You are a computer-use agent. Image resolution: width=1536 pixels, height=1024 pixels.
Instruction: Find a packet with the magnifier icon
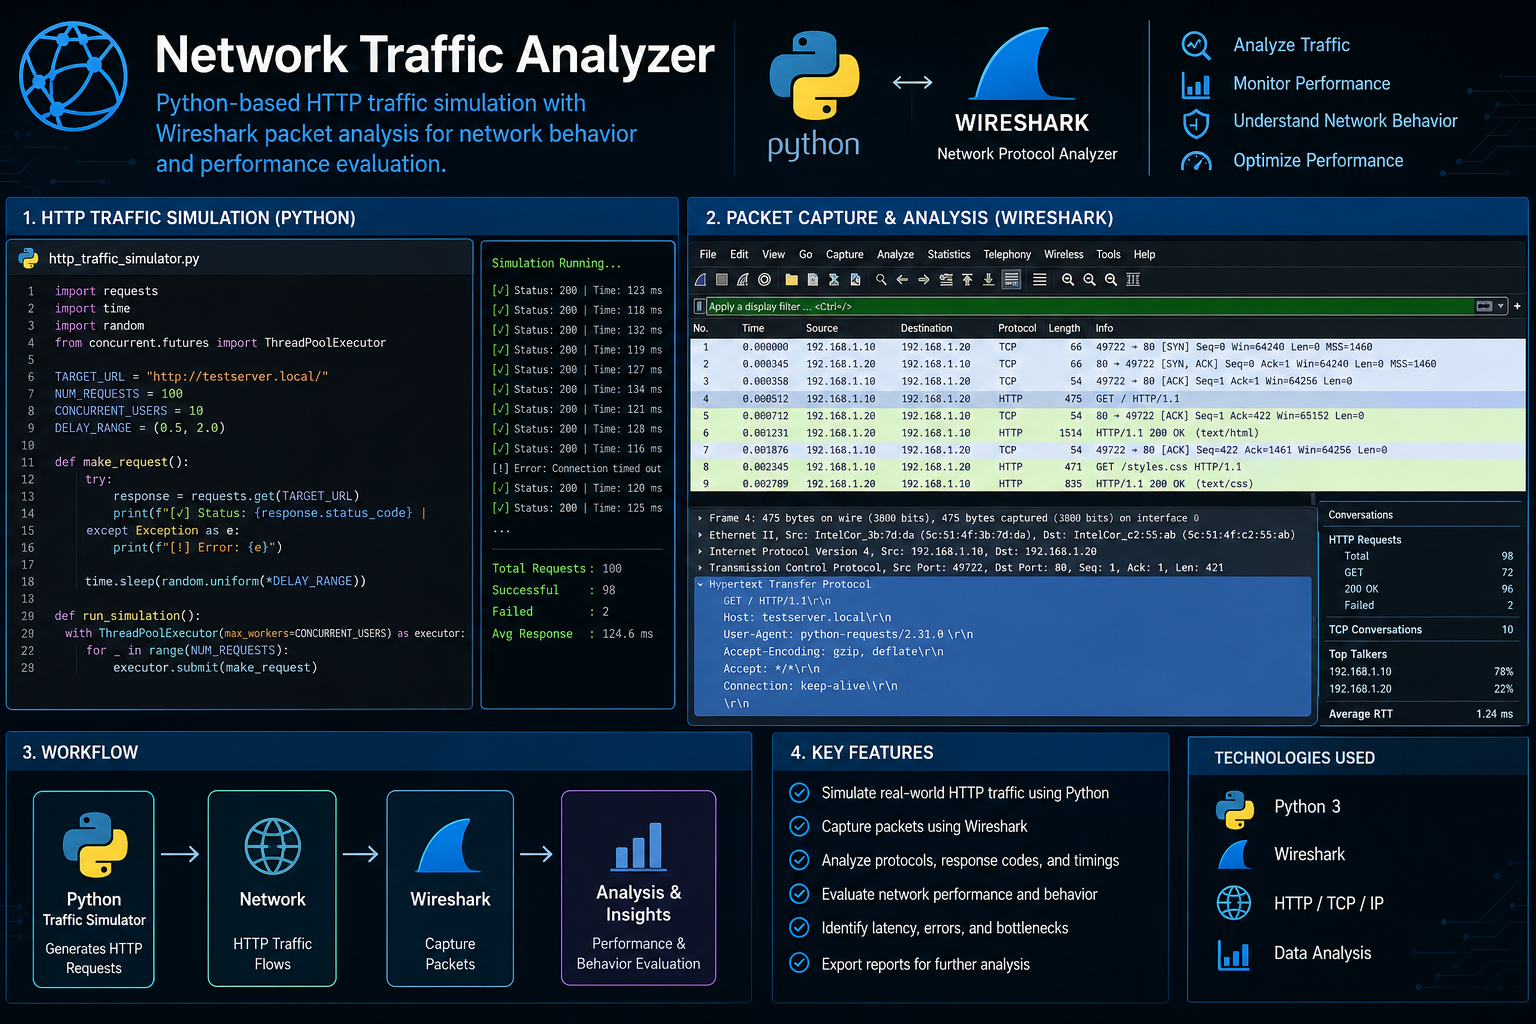(881, 280)
